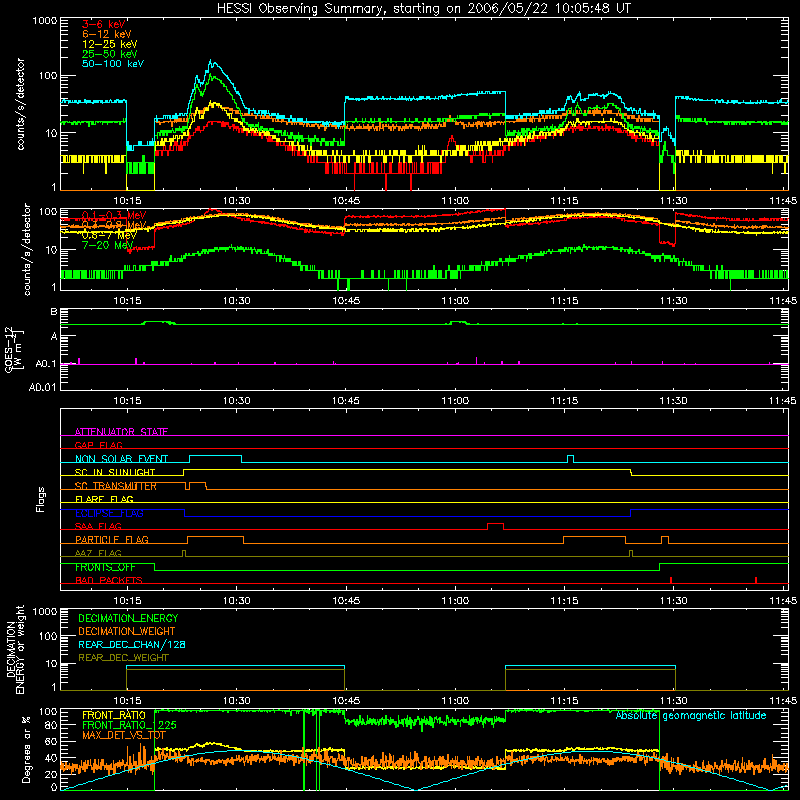
Task: Click the Degrees or % axis label
Action: tap(26, 749)
